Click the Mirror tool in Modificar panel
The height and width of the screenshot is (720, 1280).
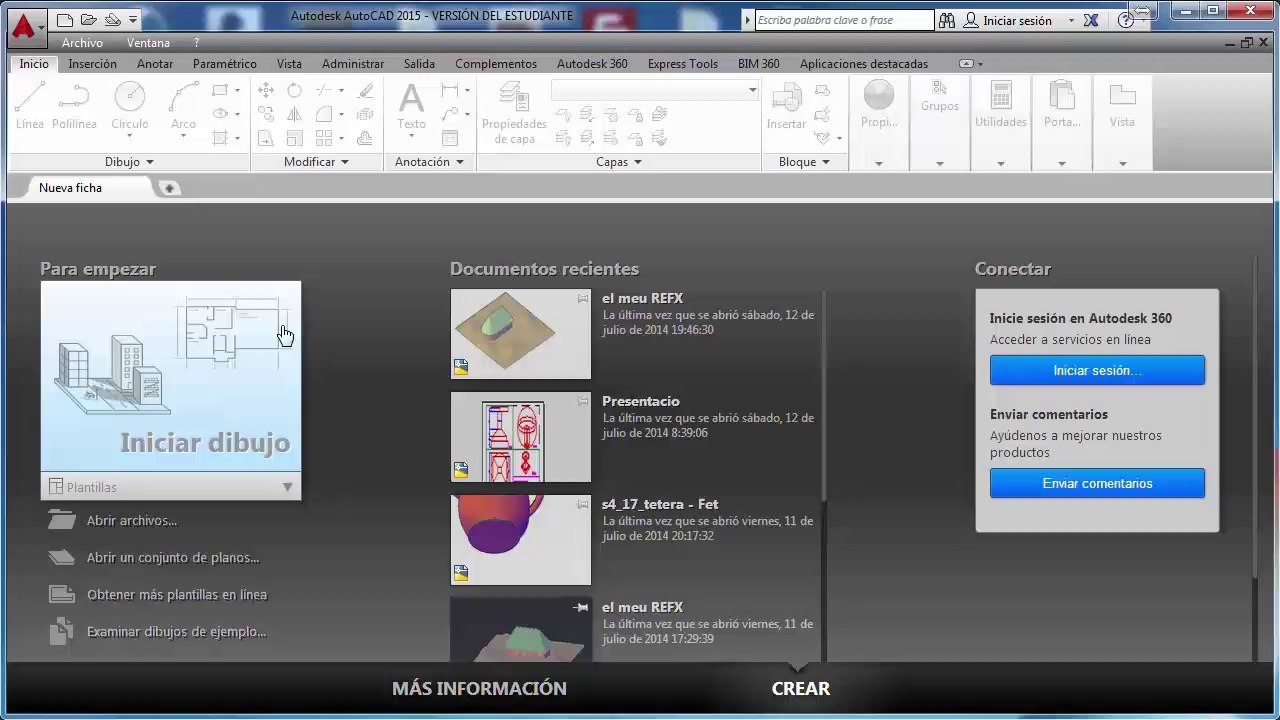pyautogui.click(x=294, y=114)
